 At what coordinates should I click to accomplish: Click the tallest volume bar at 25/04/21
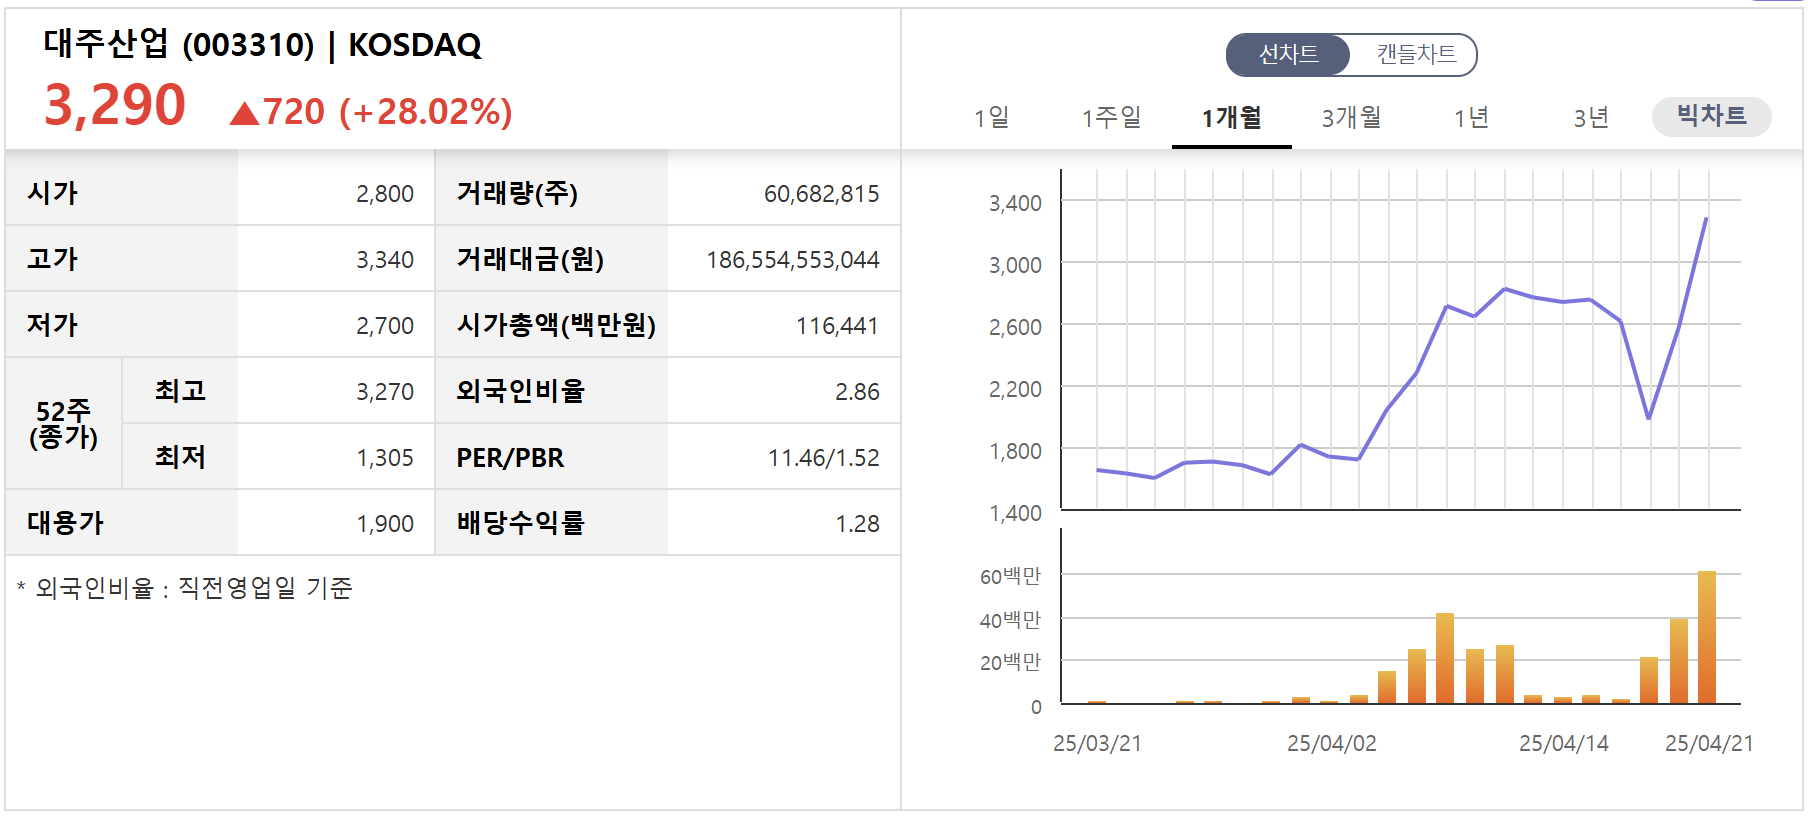pyautogui.click(x=1707, y=638)
